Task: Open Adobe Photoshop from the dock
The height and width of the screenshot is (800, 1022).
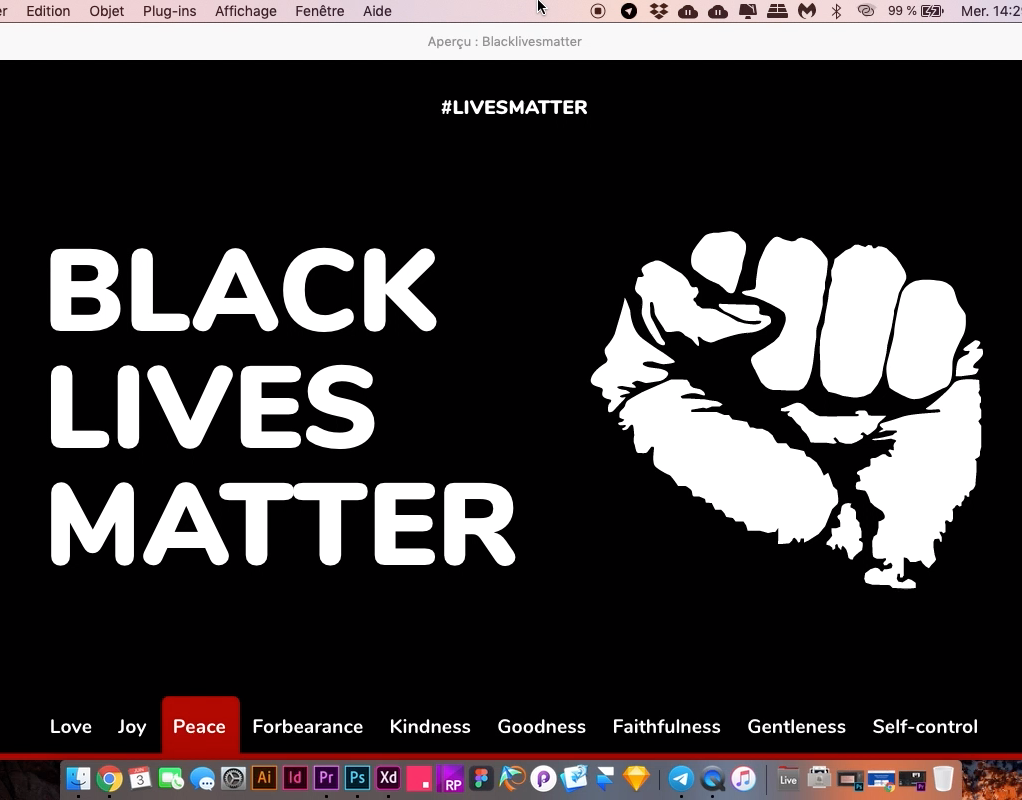Action: tap(357, 778)
